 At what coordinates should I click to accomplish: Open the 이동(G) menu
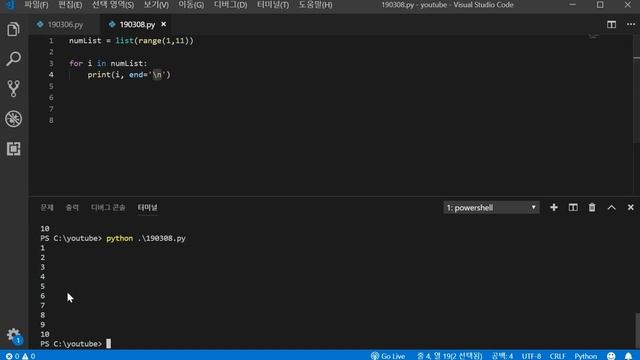191,5
